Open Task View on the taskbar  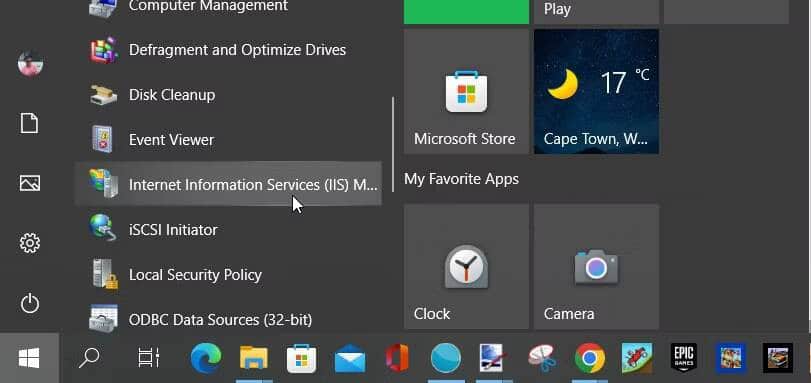[149, 358]
